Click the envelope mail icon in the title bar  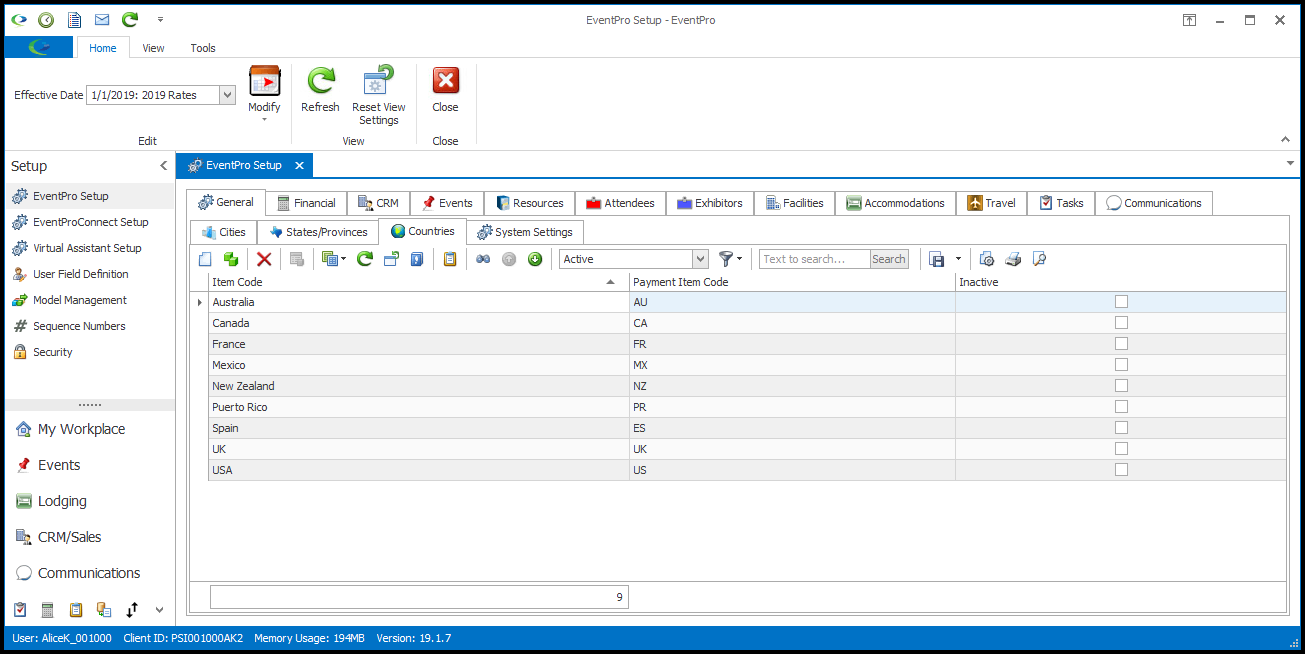tap(102, 20)
